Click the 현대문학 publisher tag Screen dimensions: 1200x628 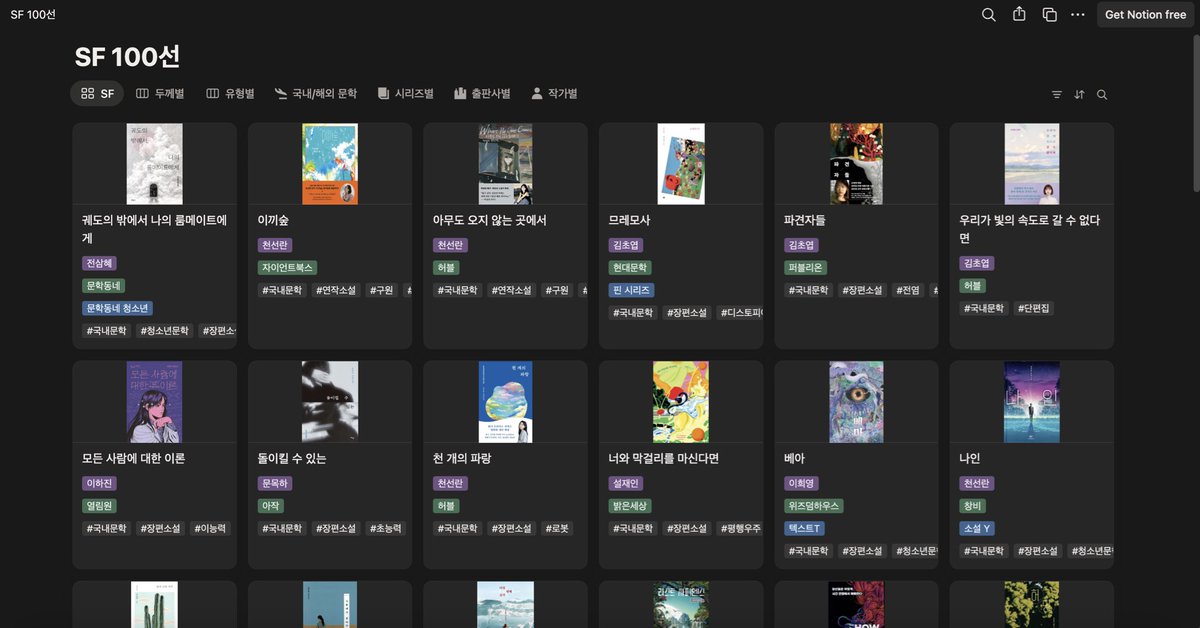pos(630,267)
